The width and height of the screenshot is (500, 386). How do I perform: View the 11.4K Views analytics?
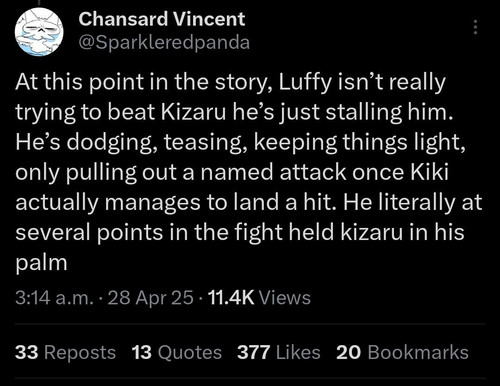pyautogui.click(x=259, y=297)
